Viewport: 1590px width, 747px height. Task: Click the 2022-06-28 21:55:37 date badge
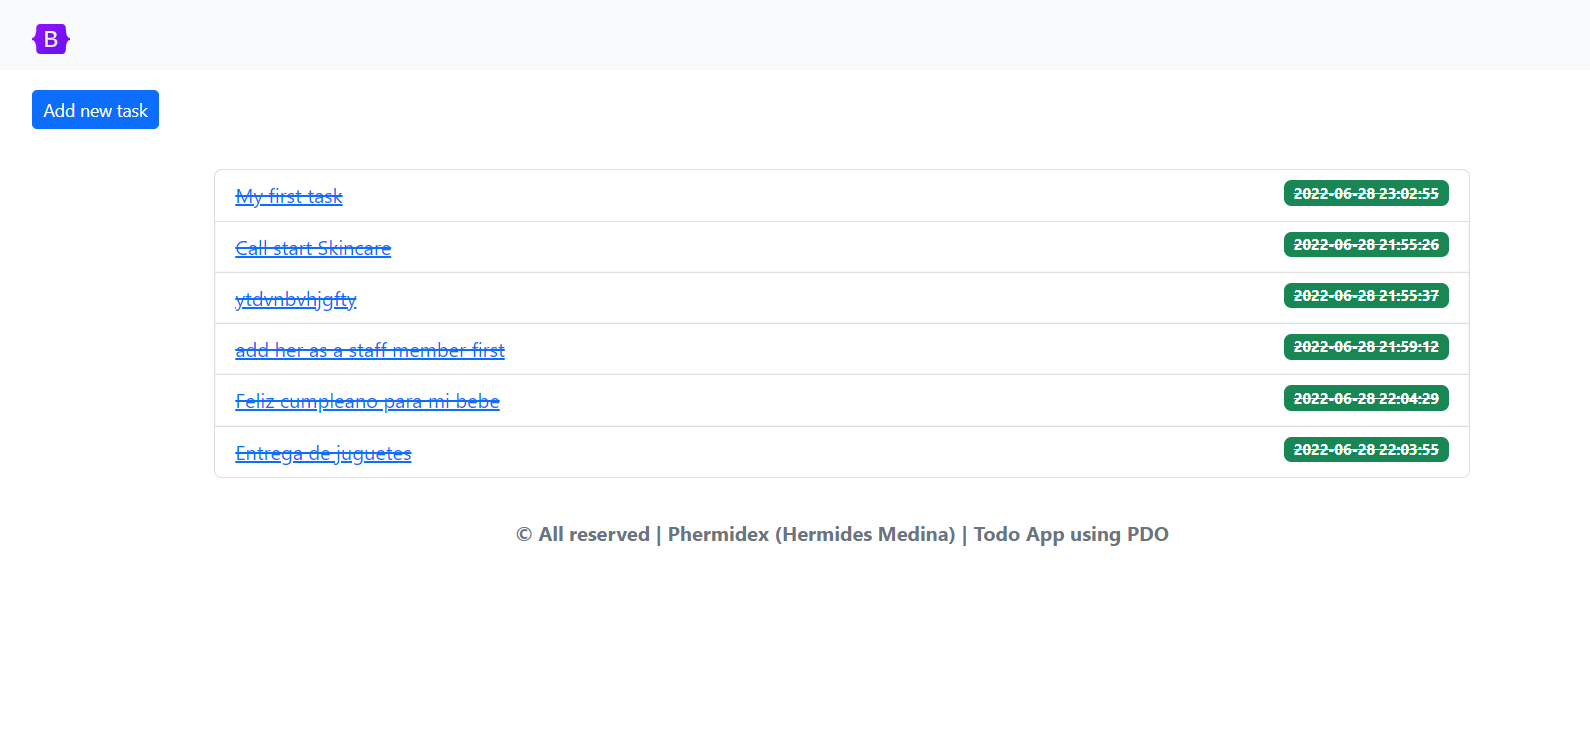click(1366, 295)
